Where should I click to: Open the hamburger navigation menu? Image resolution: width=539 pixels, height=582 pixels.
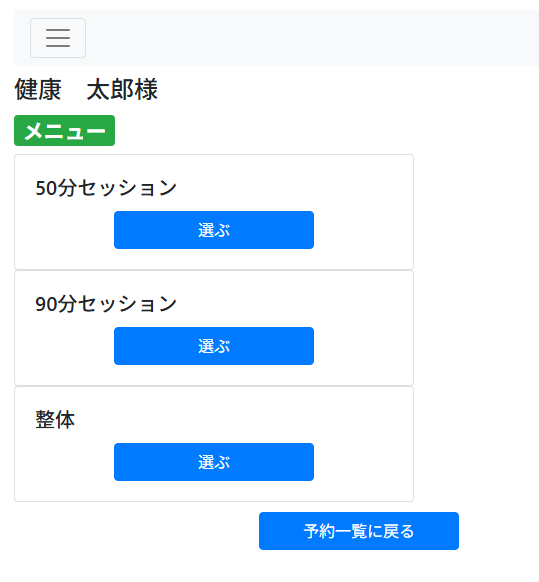pos(58,38)
